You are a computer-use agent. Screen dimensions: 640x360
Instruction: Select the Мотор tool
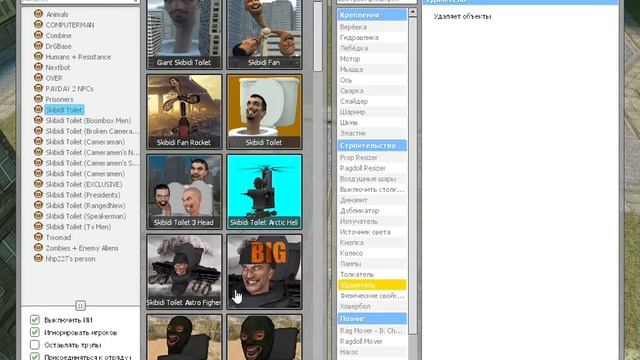pos(372,59)
